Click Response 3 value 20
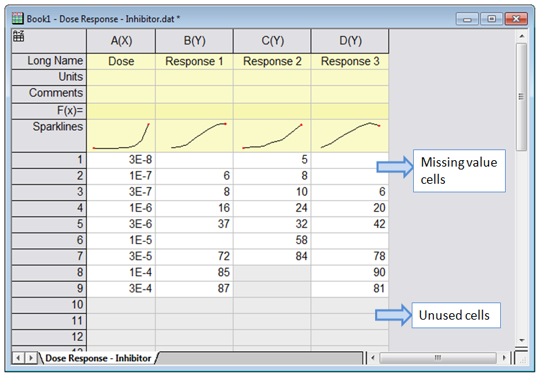Image resolution: width=543 pixels, height=379 pixels. (x=350, y=208)
